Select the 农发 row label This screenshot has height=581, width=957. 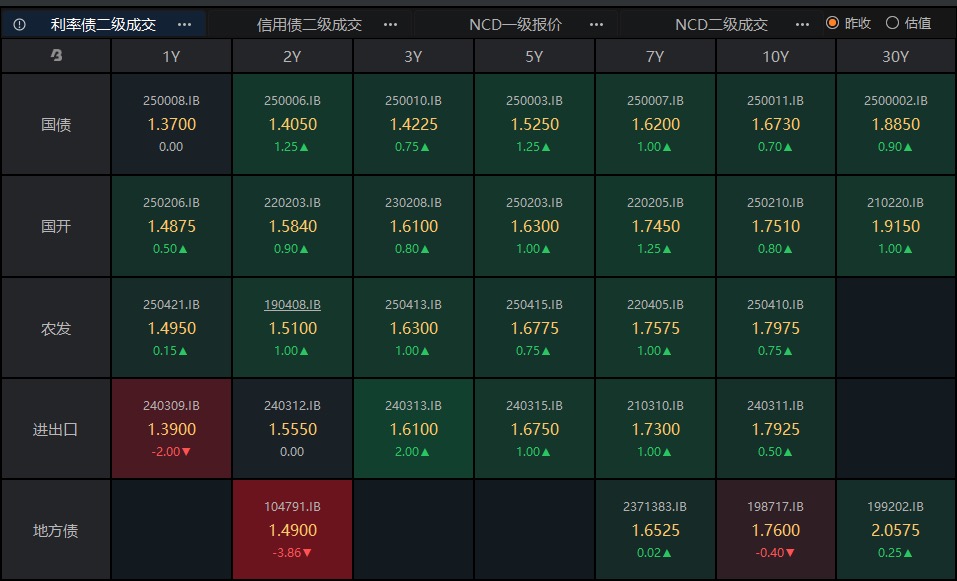56,328
